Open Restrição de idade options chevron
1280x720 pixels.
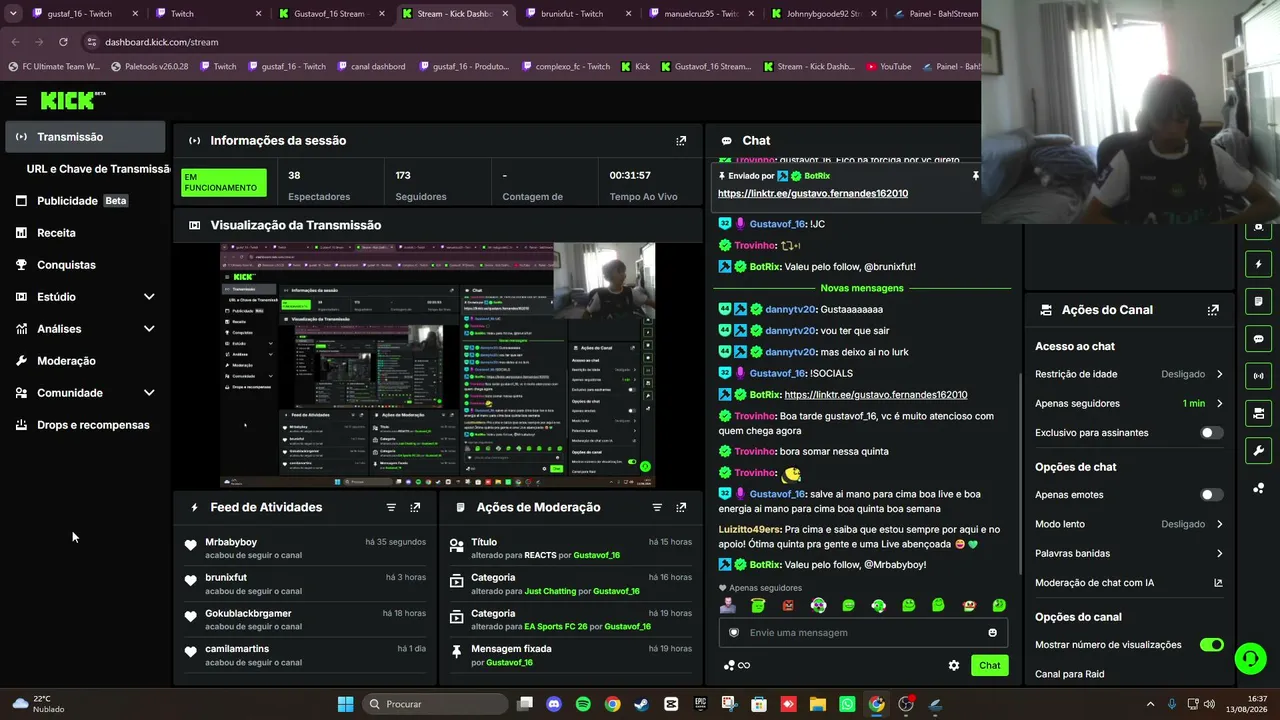(1219, 374)
